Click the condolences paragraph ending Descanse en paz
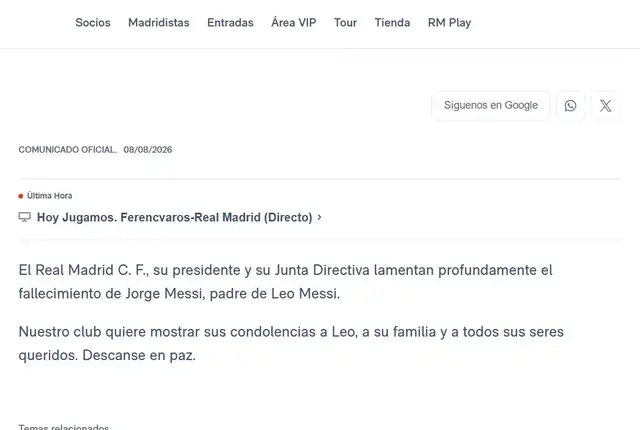Viewport: 640px width, 430px height. [x=291, y=343]
